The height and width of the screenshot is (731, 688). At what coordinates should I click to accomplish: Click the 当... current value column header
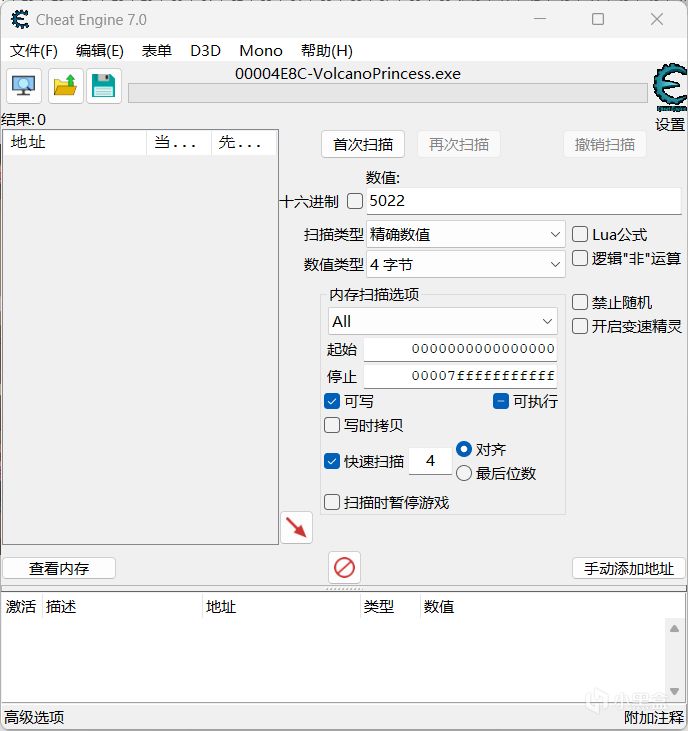179,142
